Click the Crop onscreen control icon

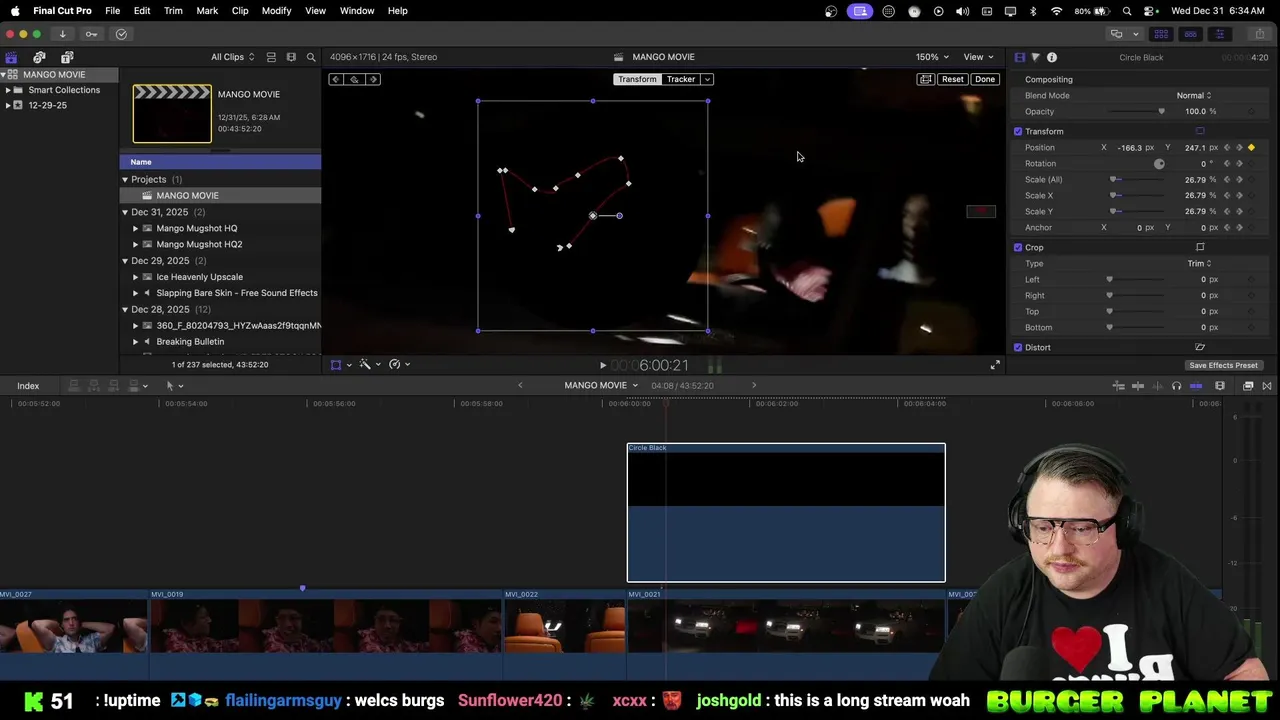pyautogui.click(x=1200, y=247)
